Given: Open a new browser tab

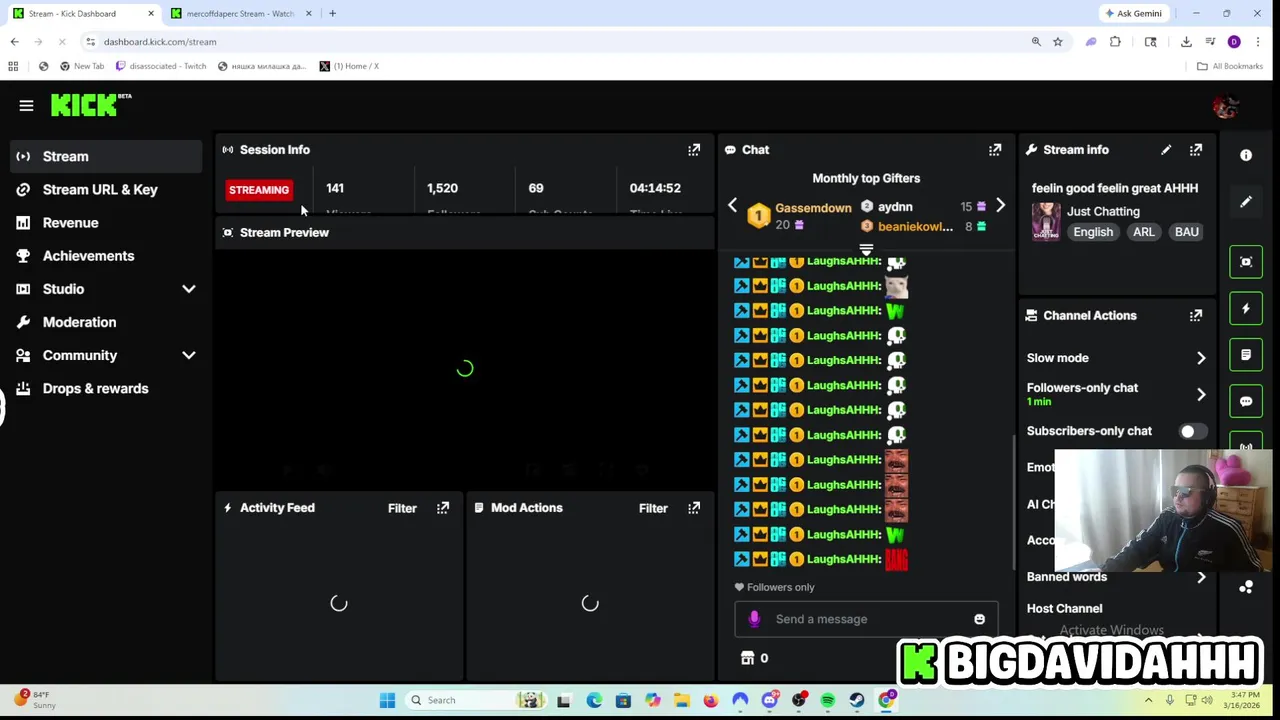Looking at the screenshot, I should 332,14.
